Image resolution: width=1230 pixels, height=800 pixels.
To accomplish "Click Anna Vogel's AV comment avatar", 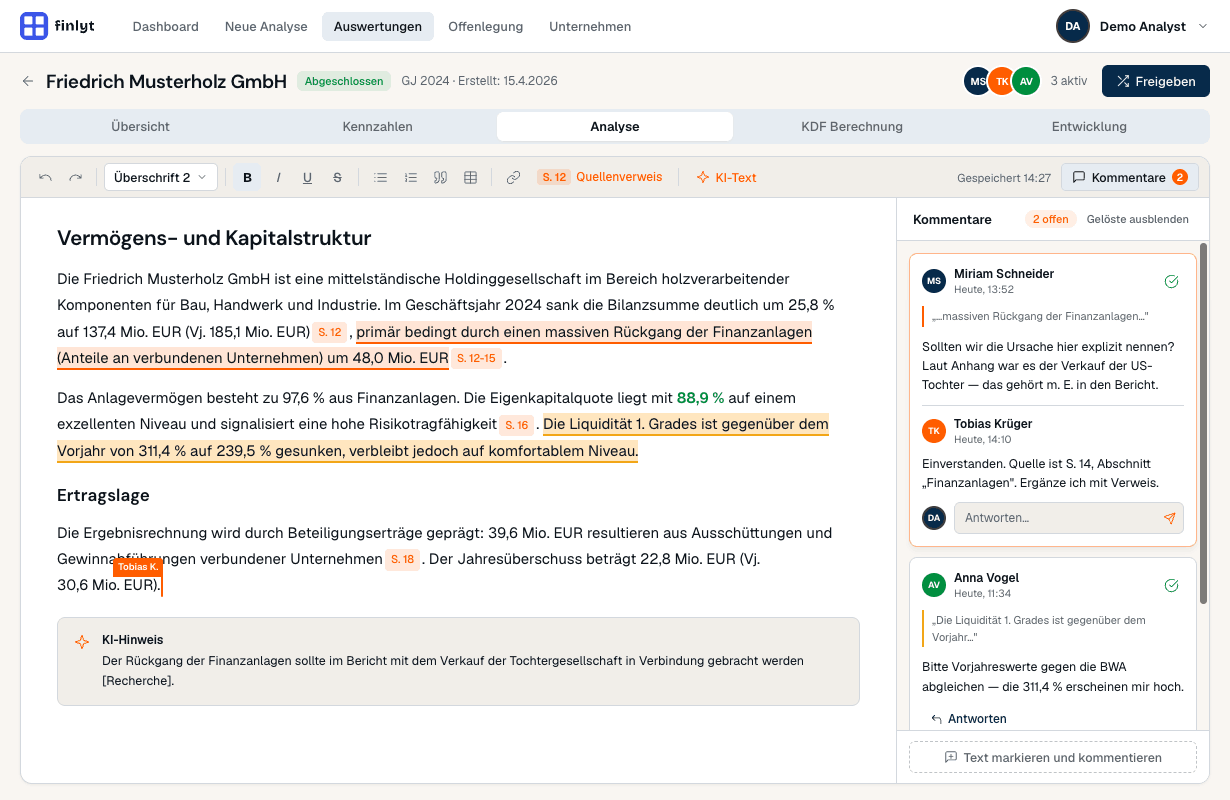I will coord(934,585).
